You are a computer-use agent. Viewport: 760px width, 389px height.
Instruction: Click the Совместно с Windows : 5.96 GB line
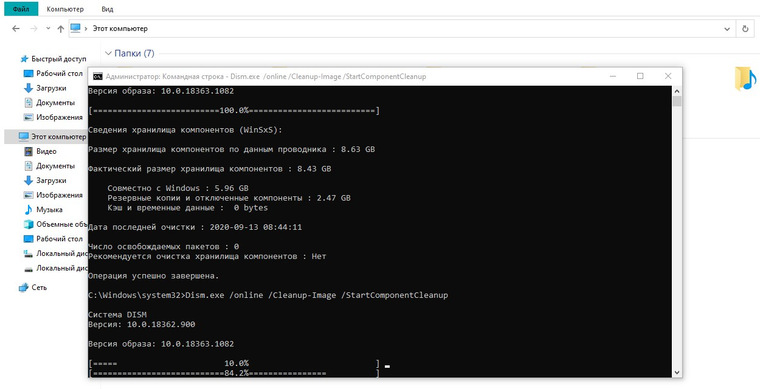[x=178, y=188]
